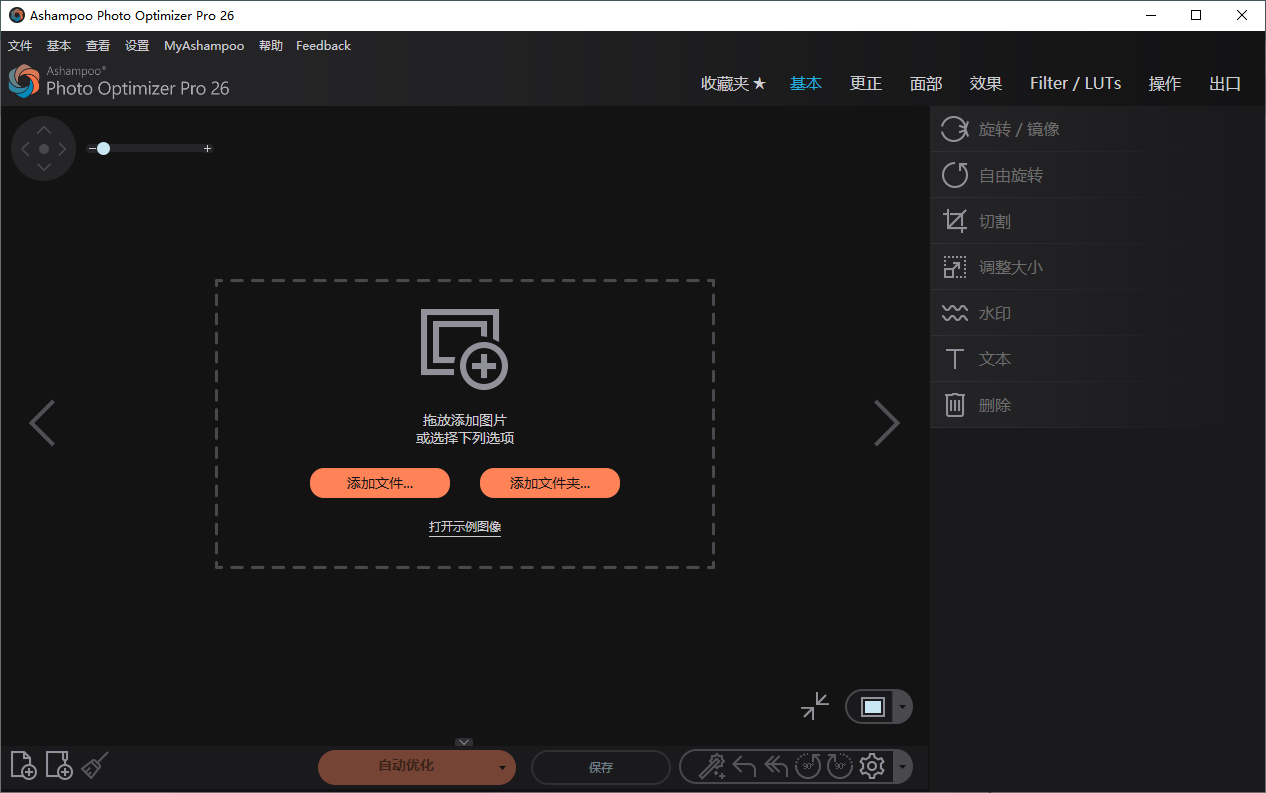Viewport: 1266px width, 793px height.
Task: Open the settings gear in bottom toolbar
Action: coord(872,765)
